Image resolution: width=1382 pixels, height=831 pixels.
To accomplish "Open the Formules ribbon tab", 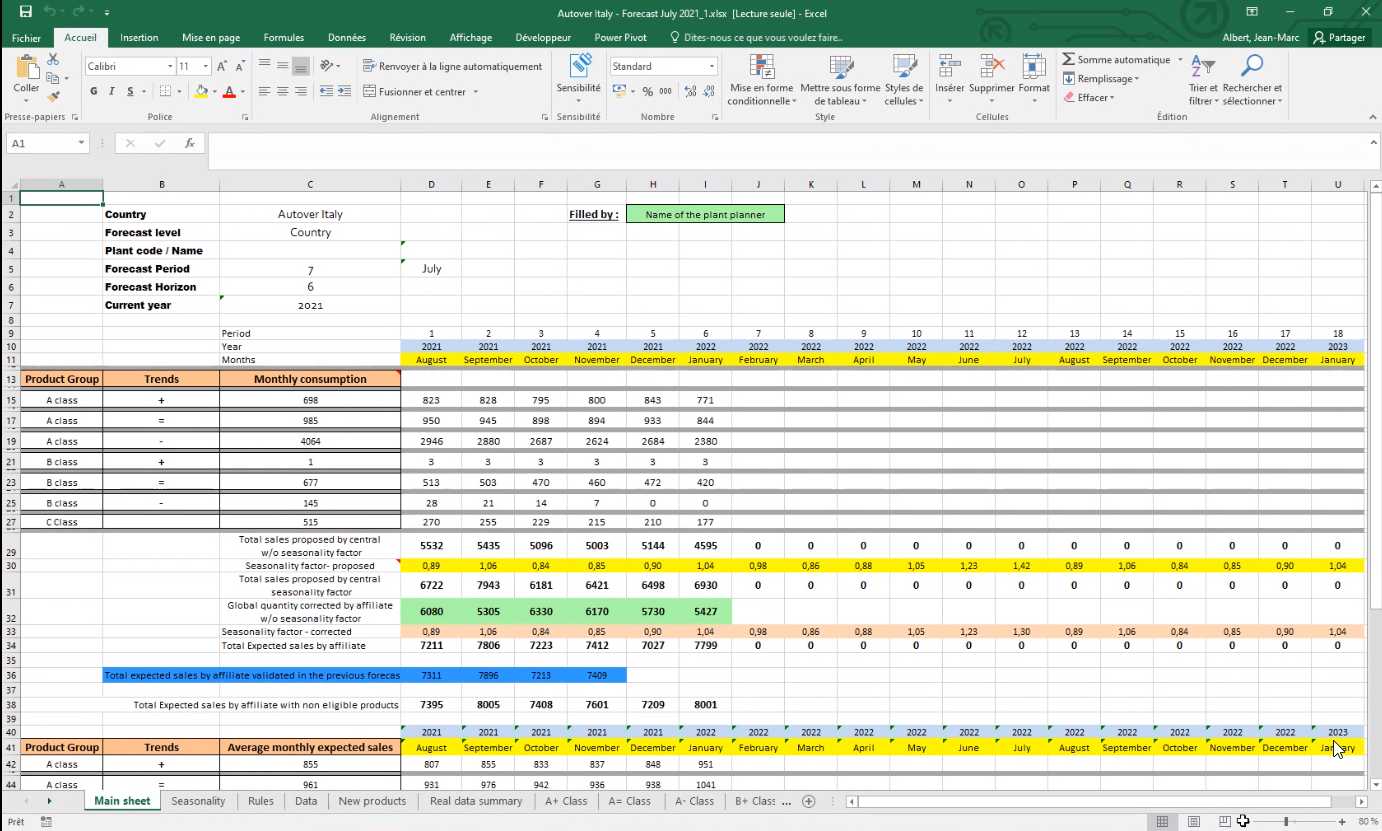I will click(x=284, y=37).
